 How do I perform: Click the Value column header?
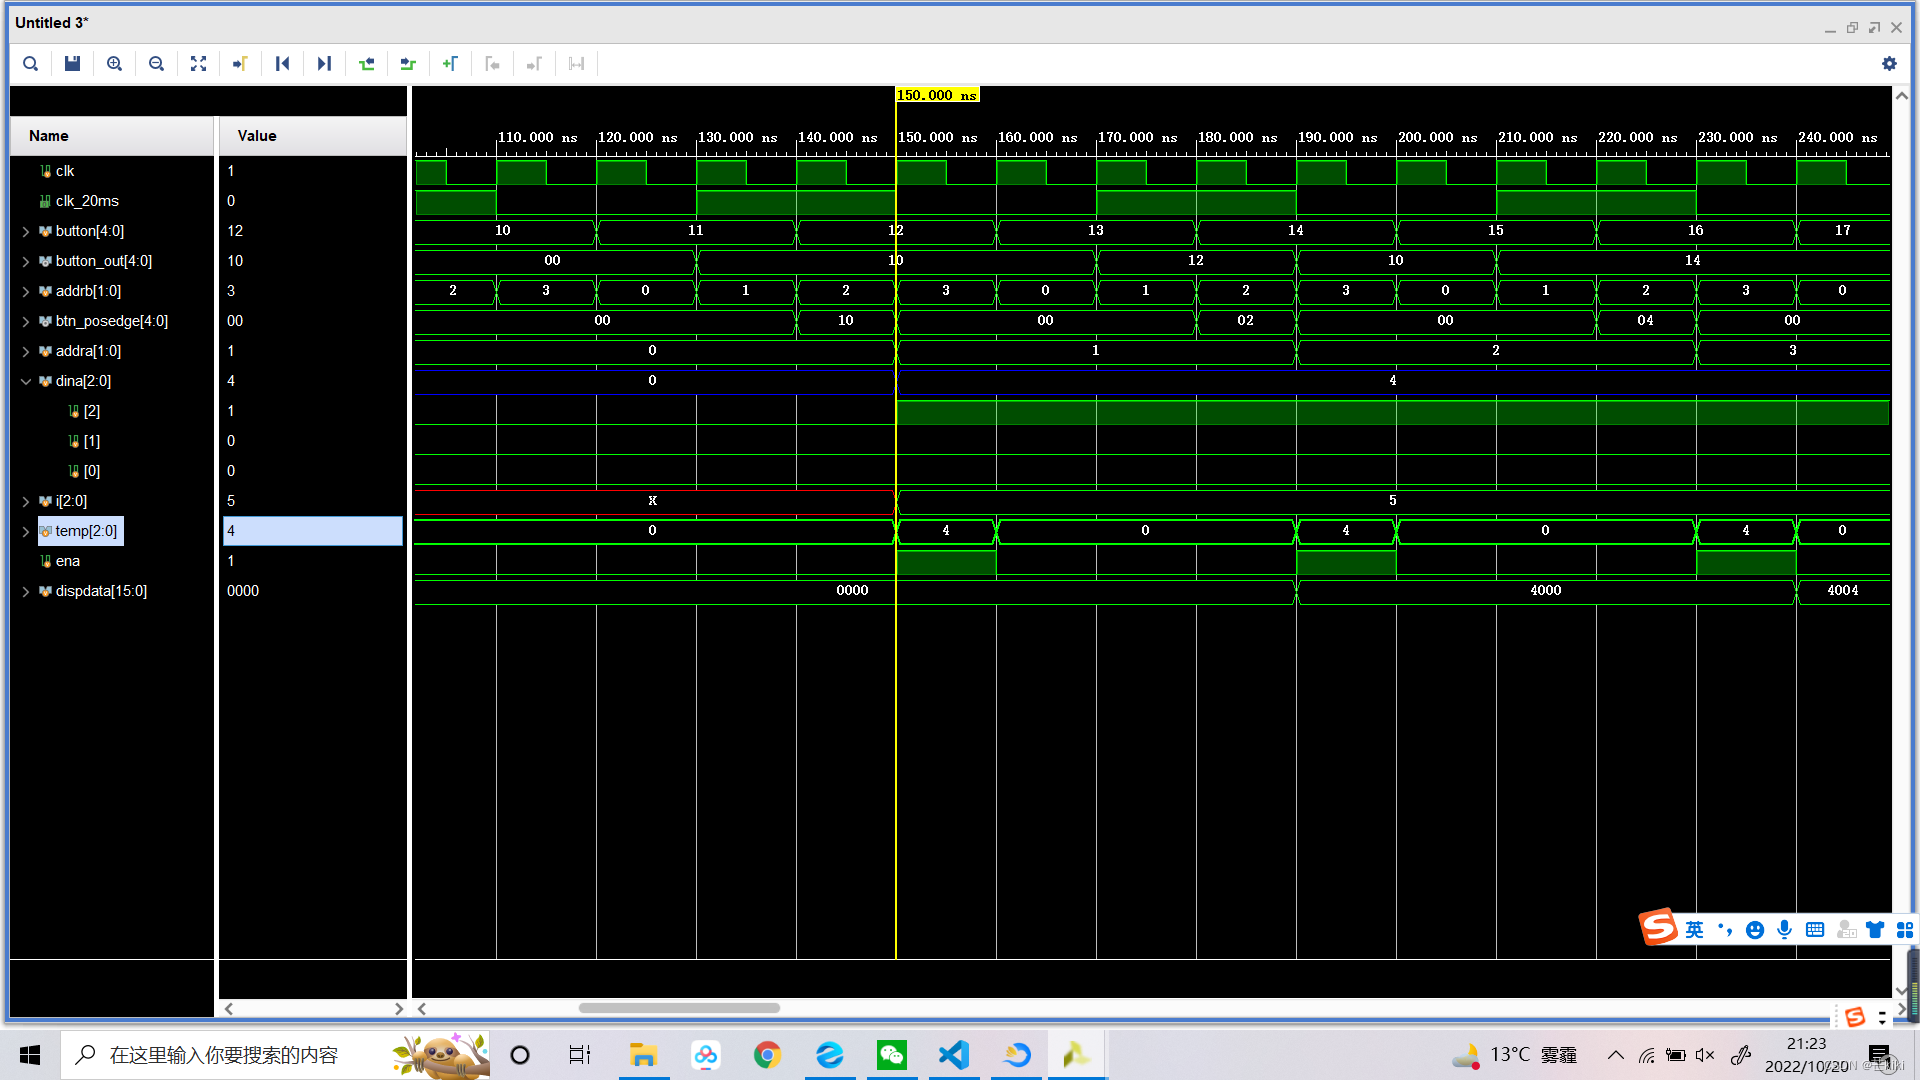click(257, 136)
